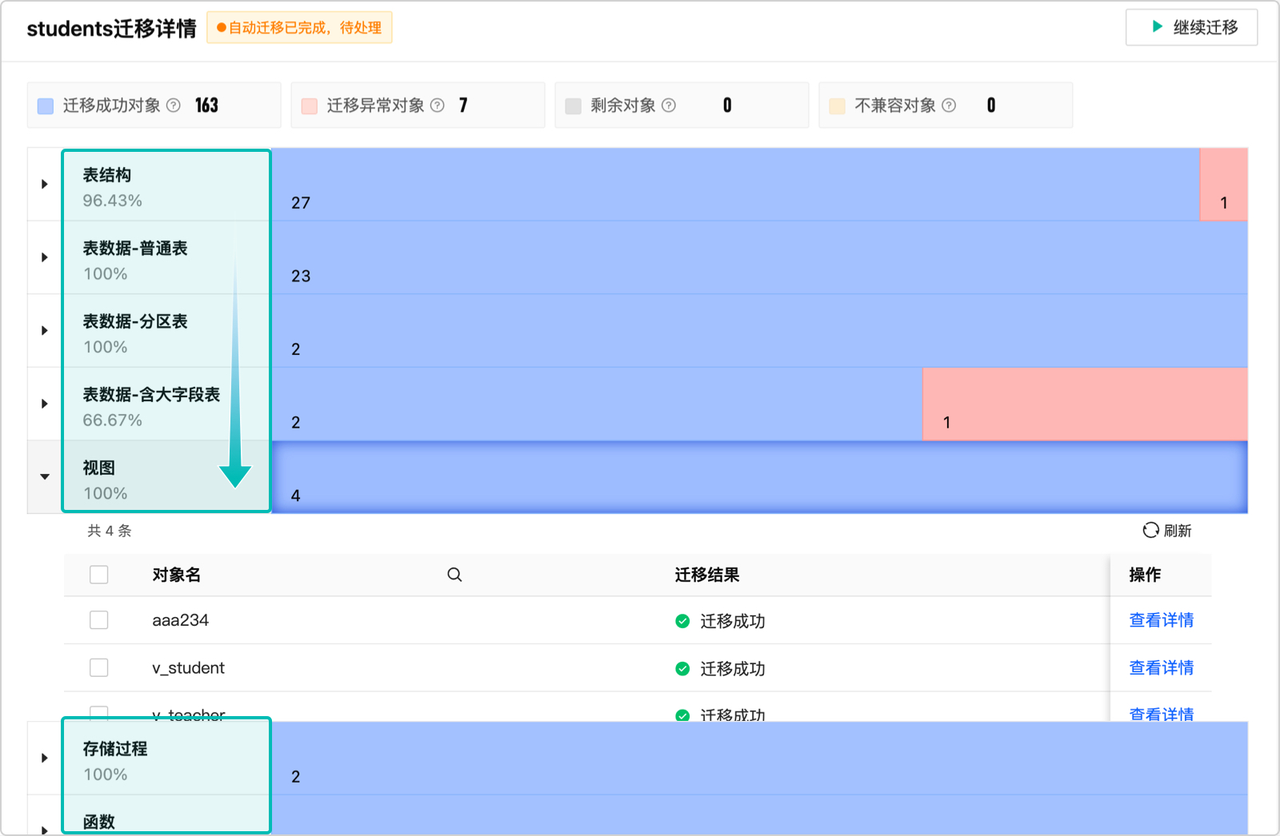Click the refresh icon above the operations column

click(1150, 530)
